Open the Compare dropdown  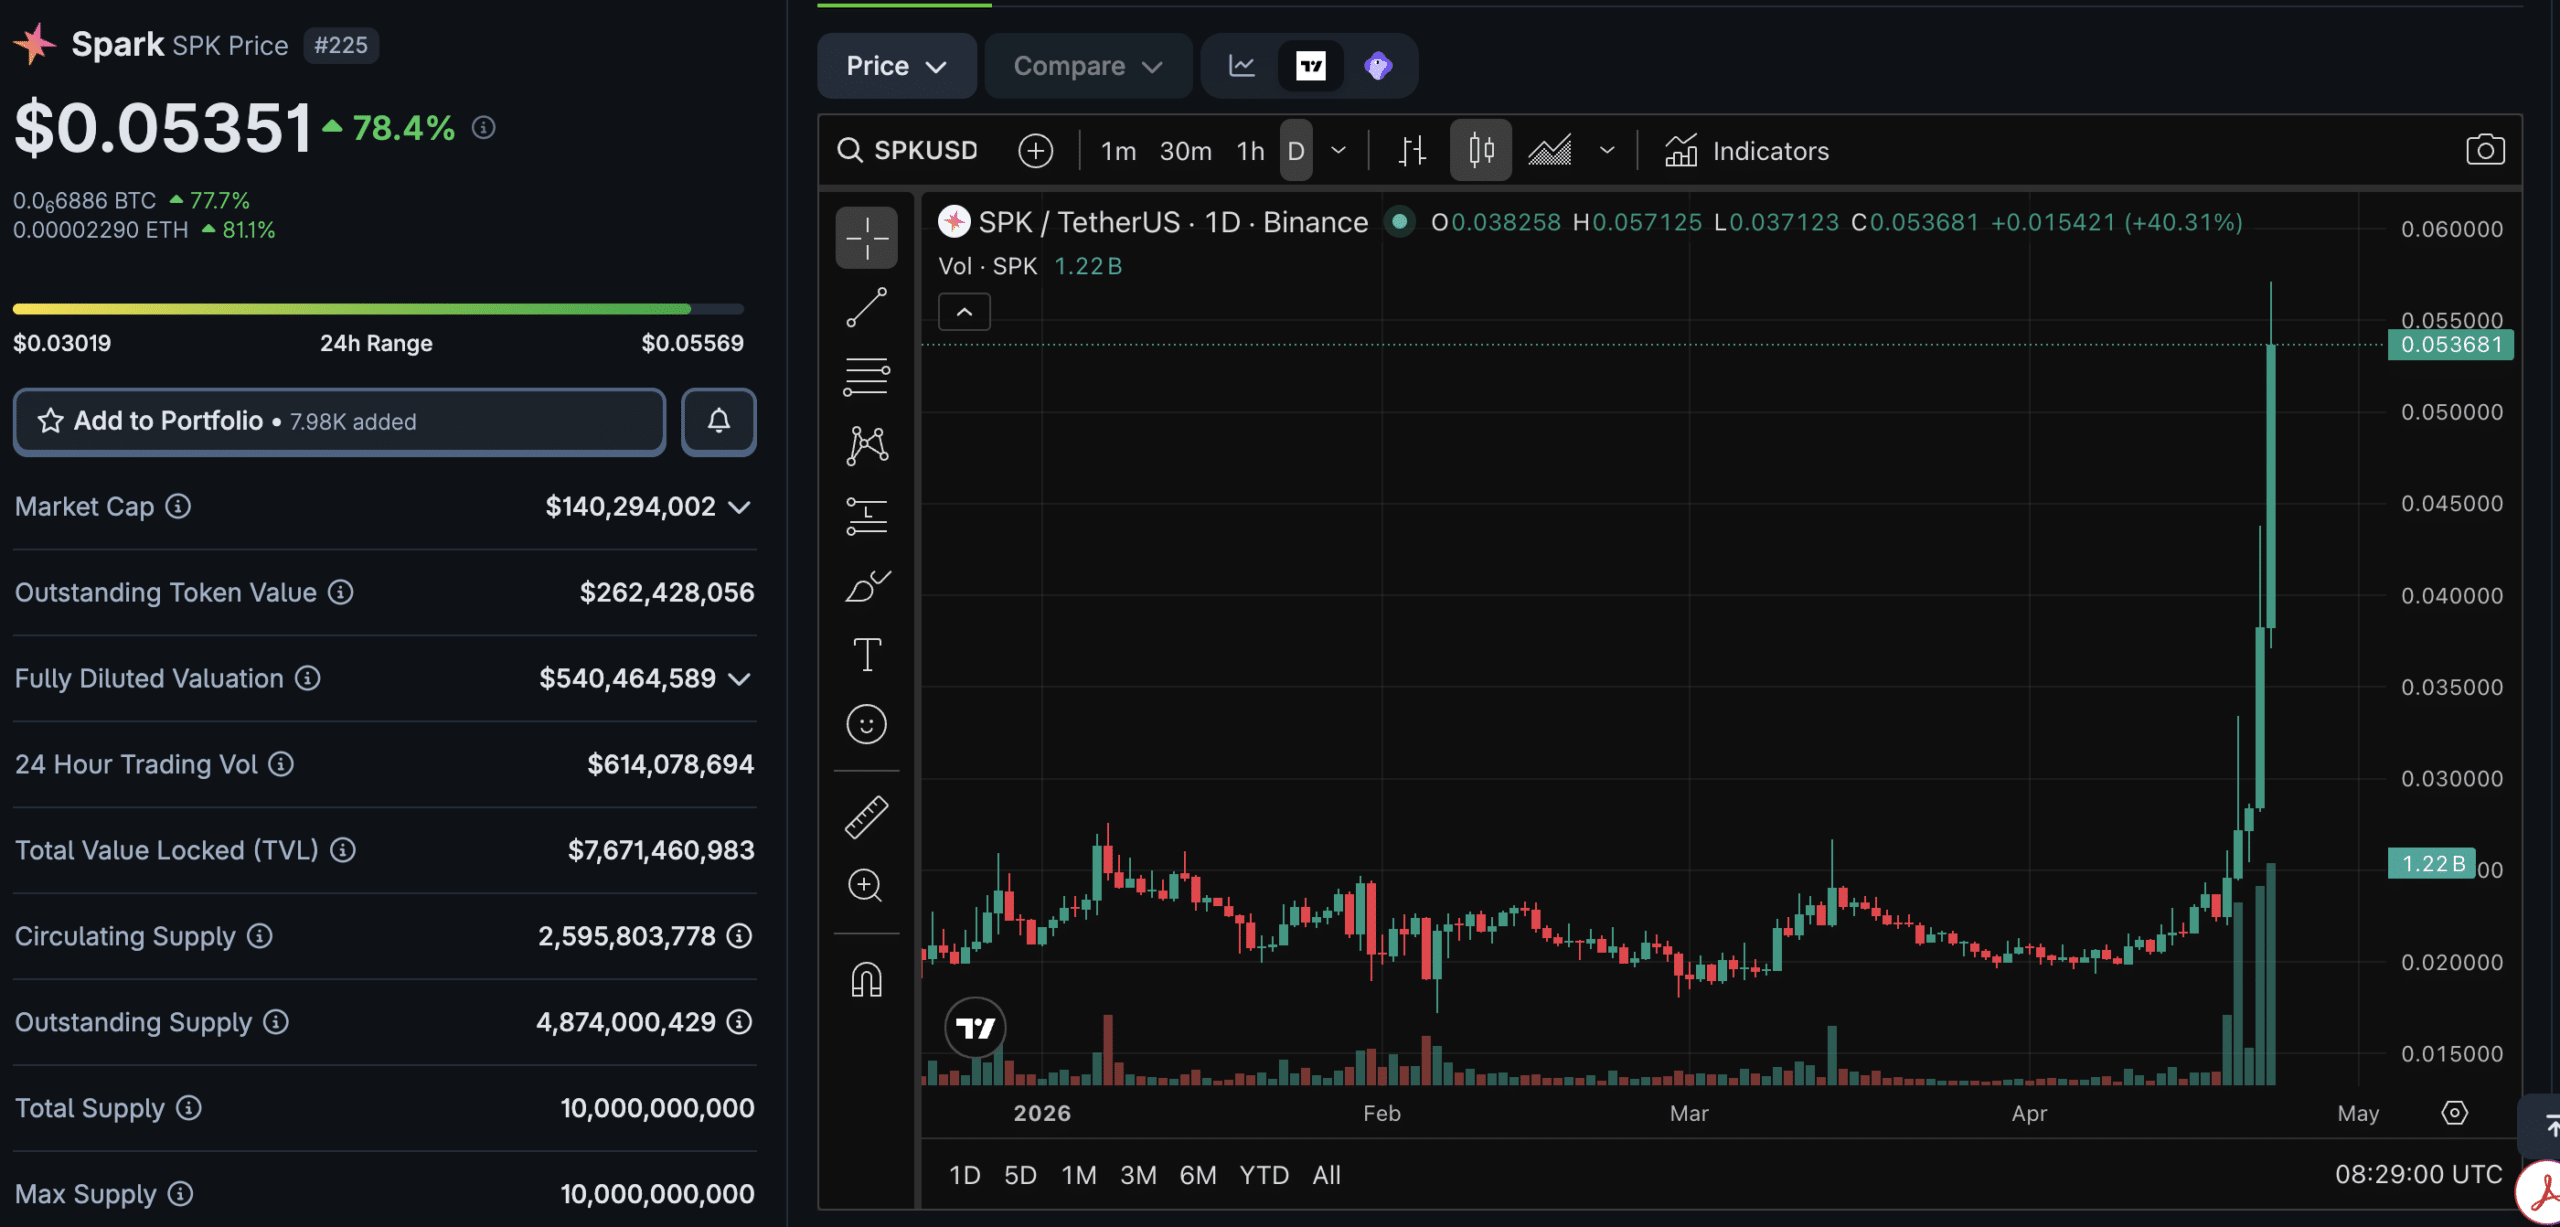tap(1088, 66)
